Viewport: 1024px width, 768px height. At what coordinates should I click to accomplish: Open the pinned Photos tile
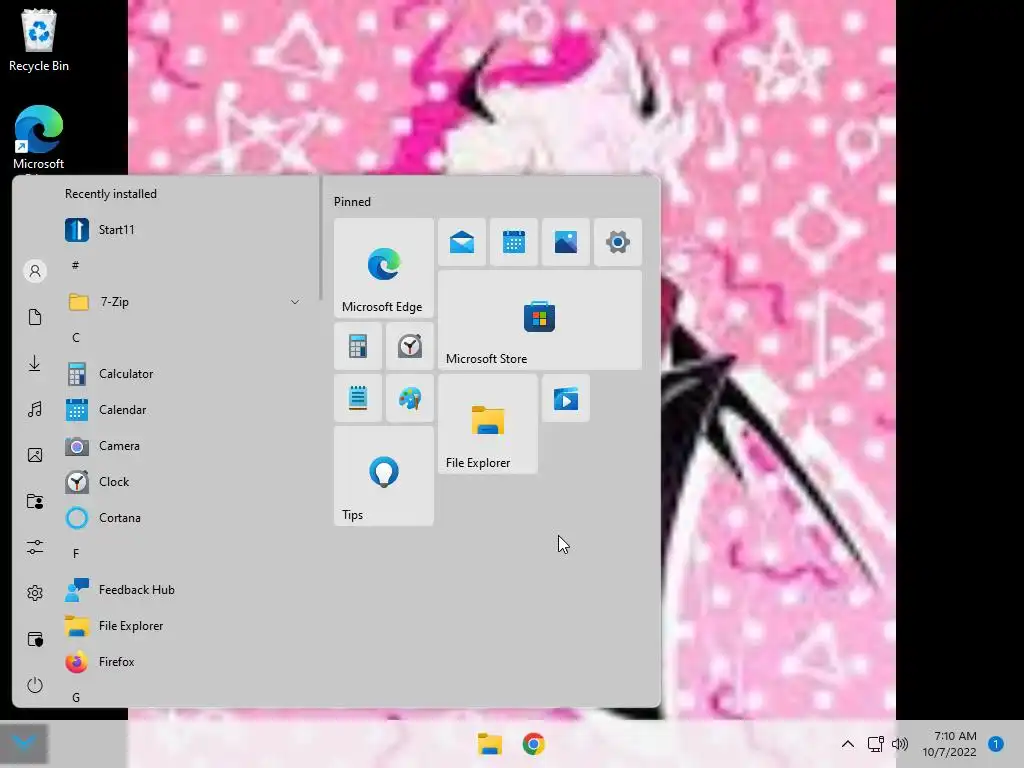(x=566, y=242)
